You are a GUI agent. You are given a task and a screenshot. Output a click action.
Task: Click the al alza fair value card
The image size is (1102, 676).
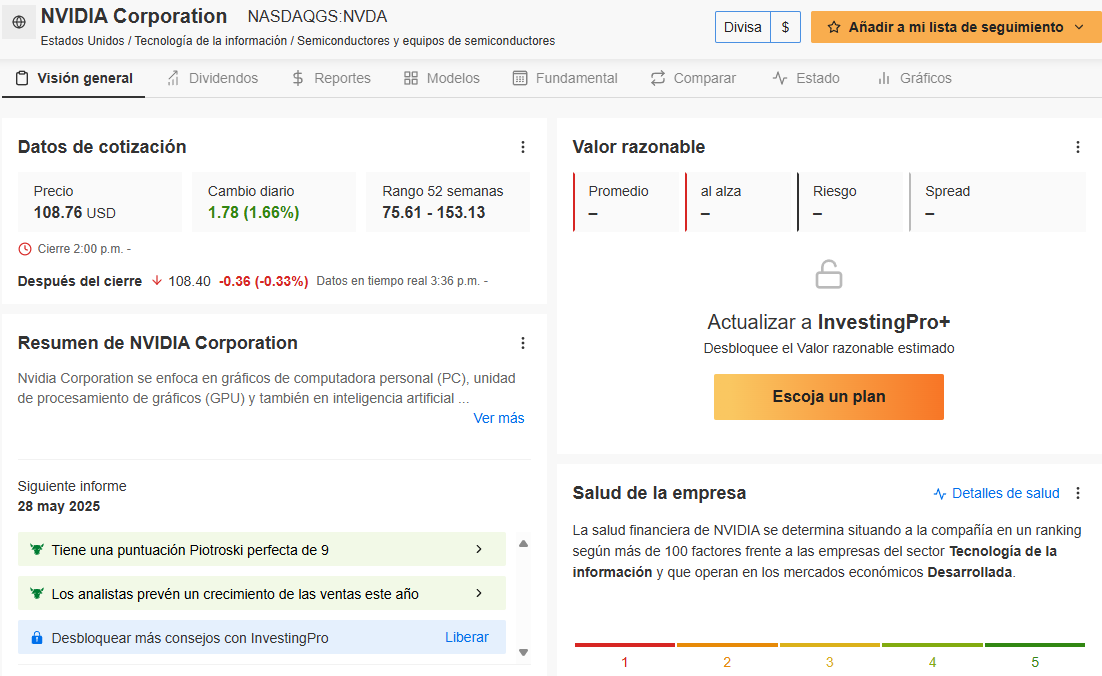739,202
